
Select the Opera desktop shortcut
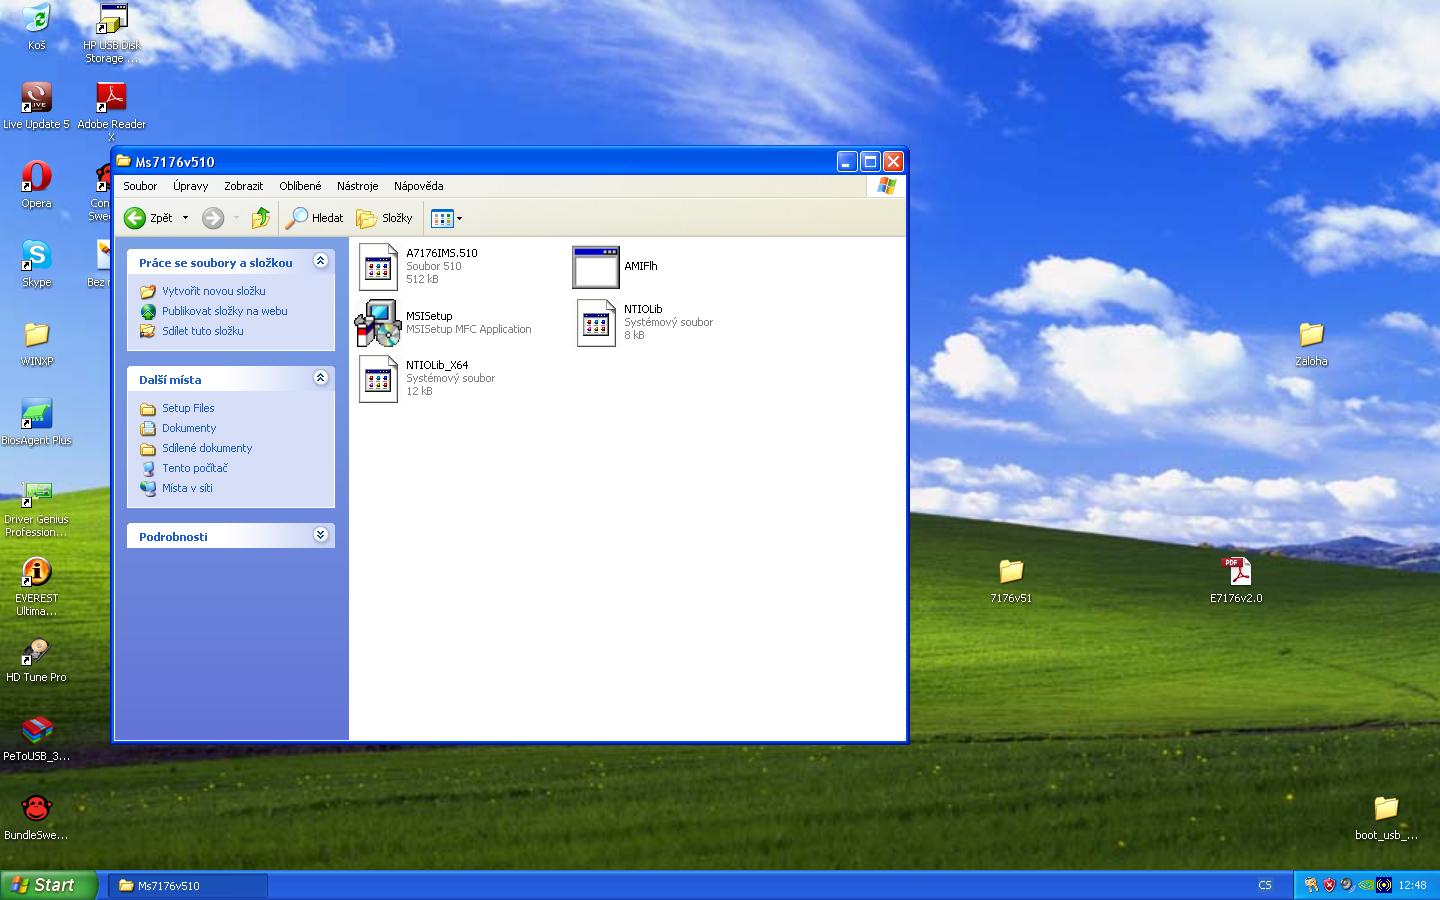(37, 178)
